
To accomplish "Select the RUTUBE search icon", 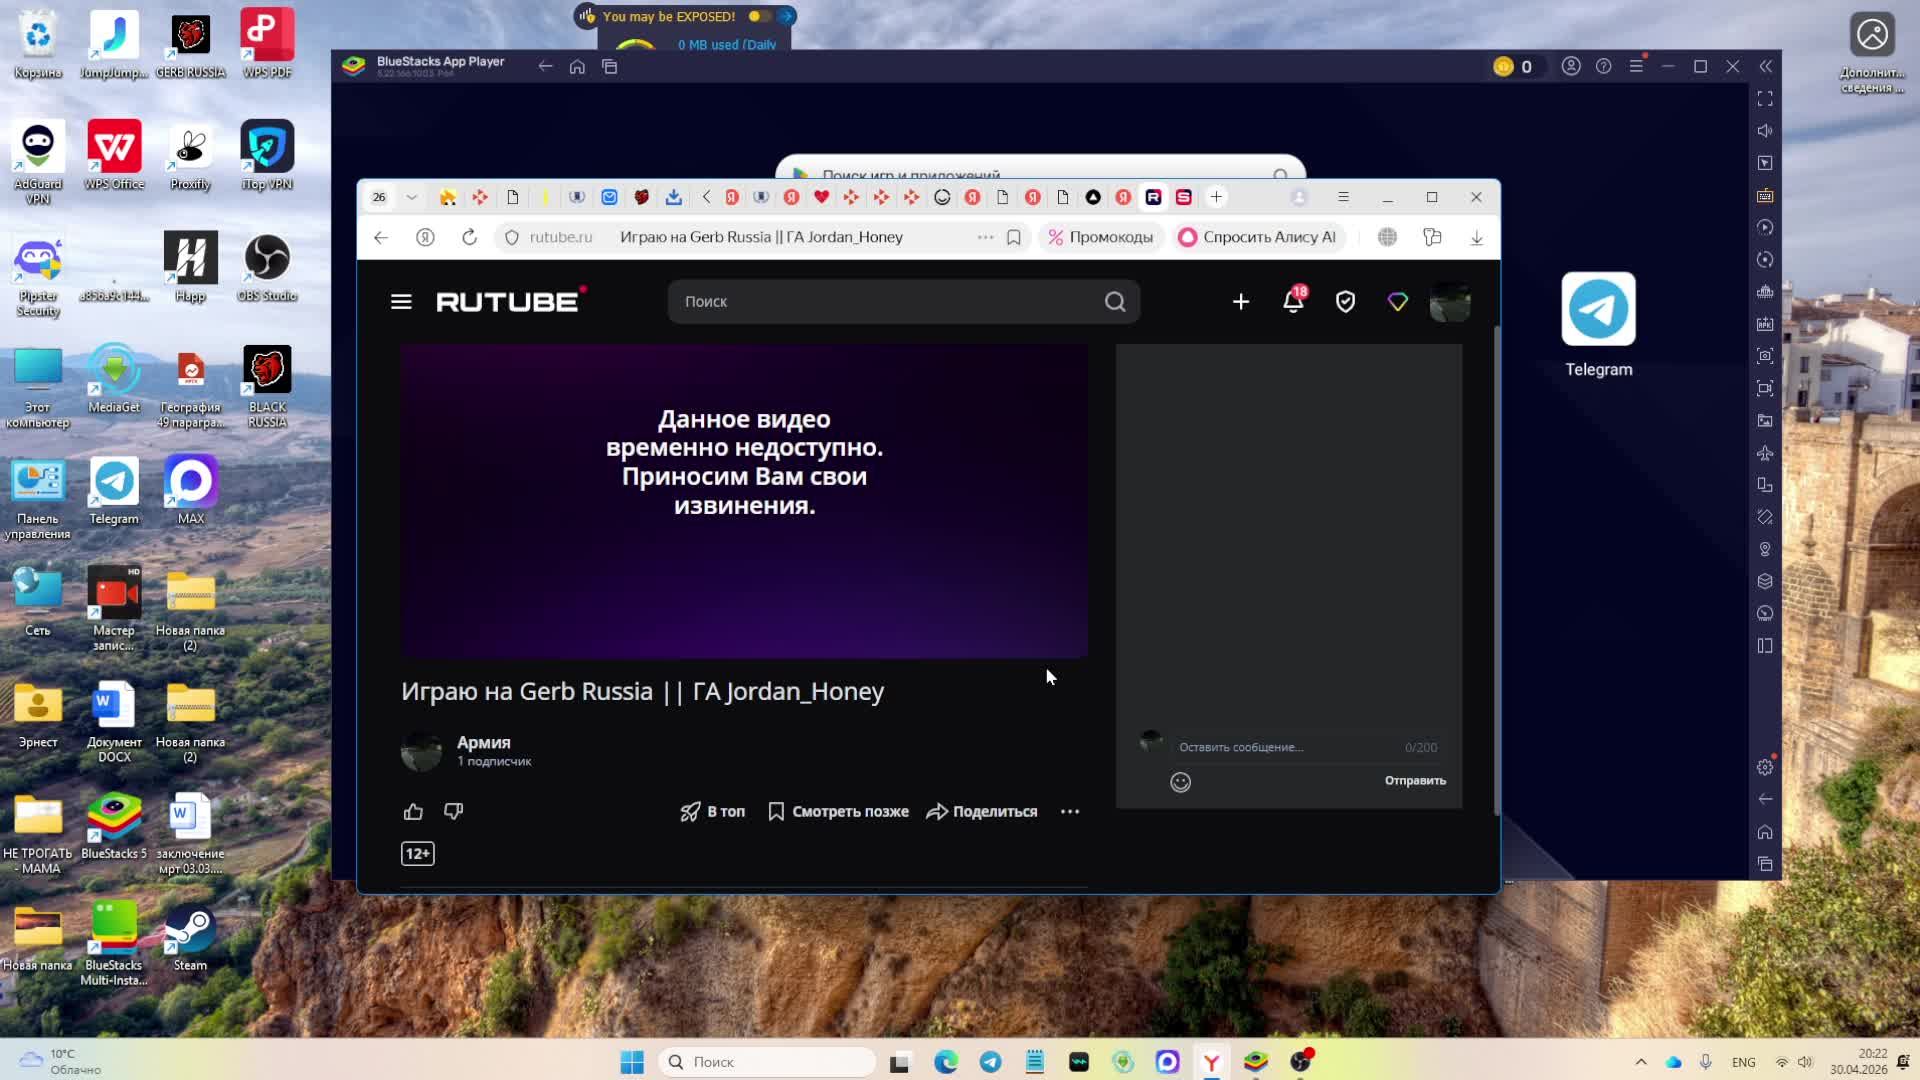I will 1114,301.
